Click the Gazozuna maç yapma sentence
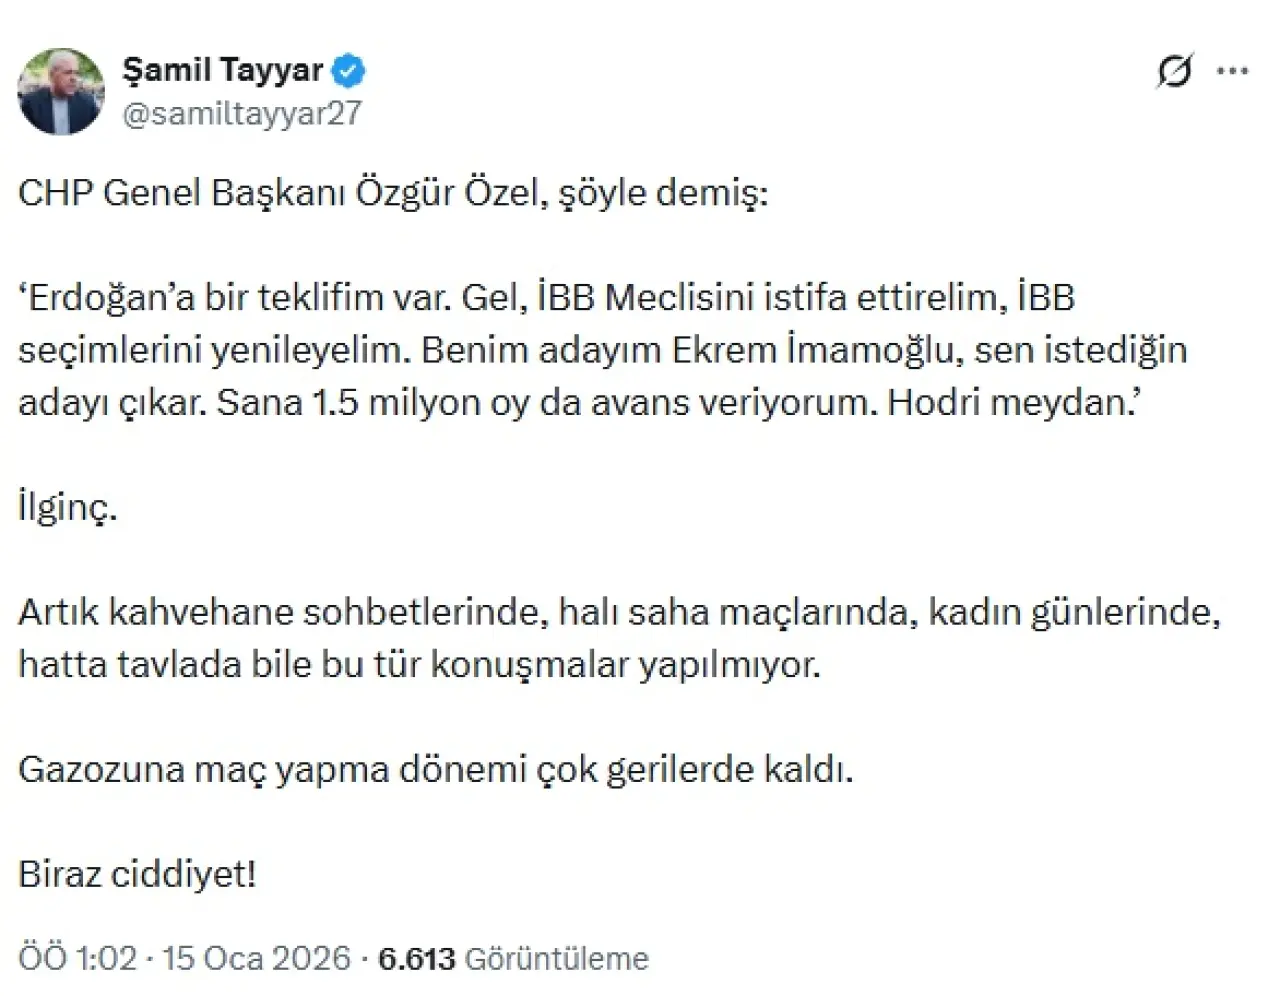The image size is (1280, 996). click(435, 769)
